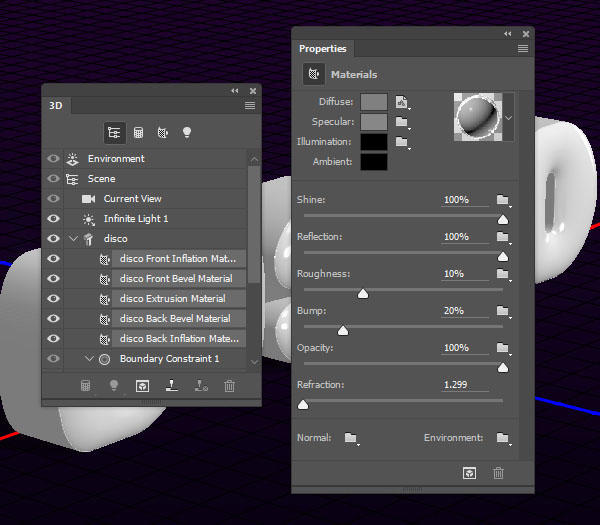This screenshot has height=525, width=600.
Task: Select the disco Front Bevel Material item
Action: pyautogui.click(x=175, y=279)
